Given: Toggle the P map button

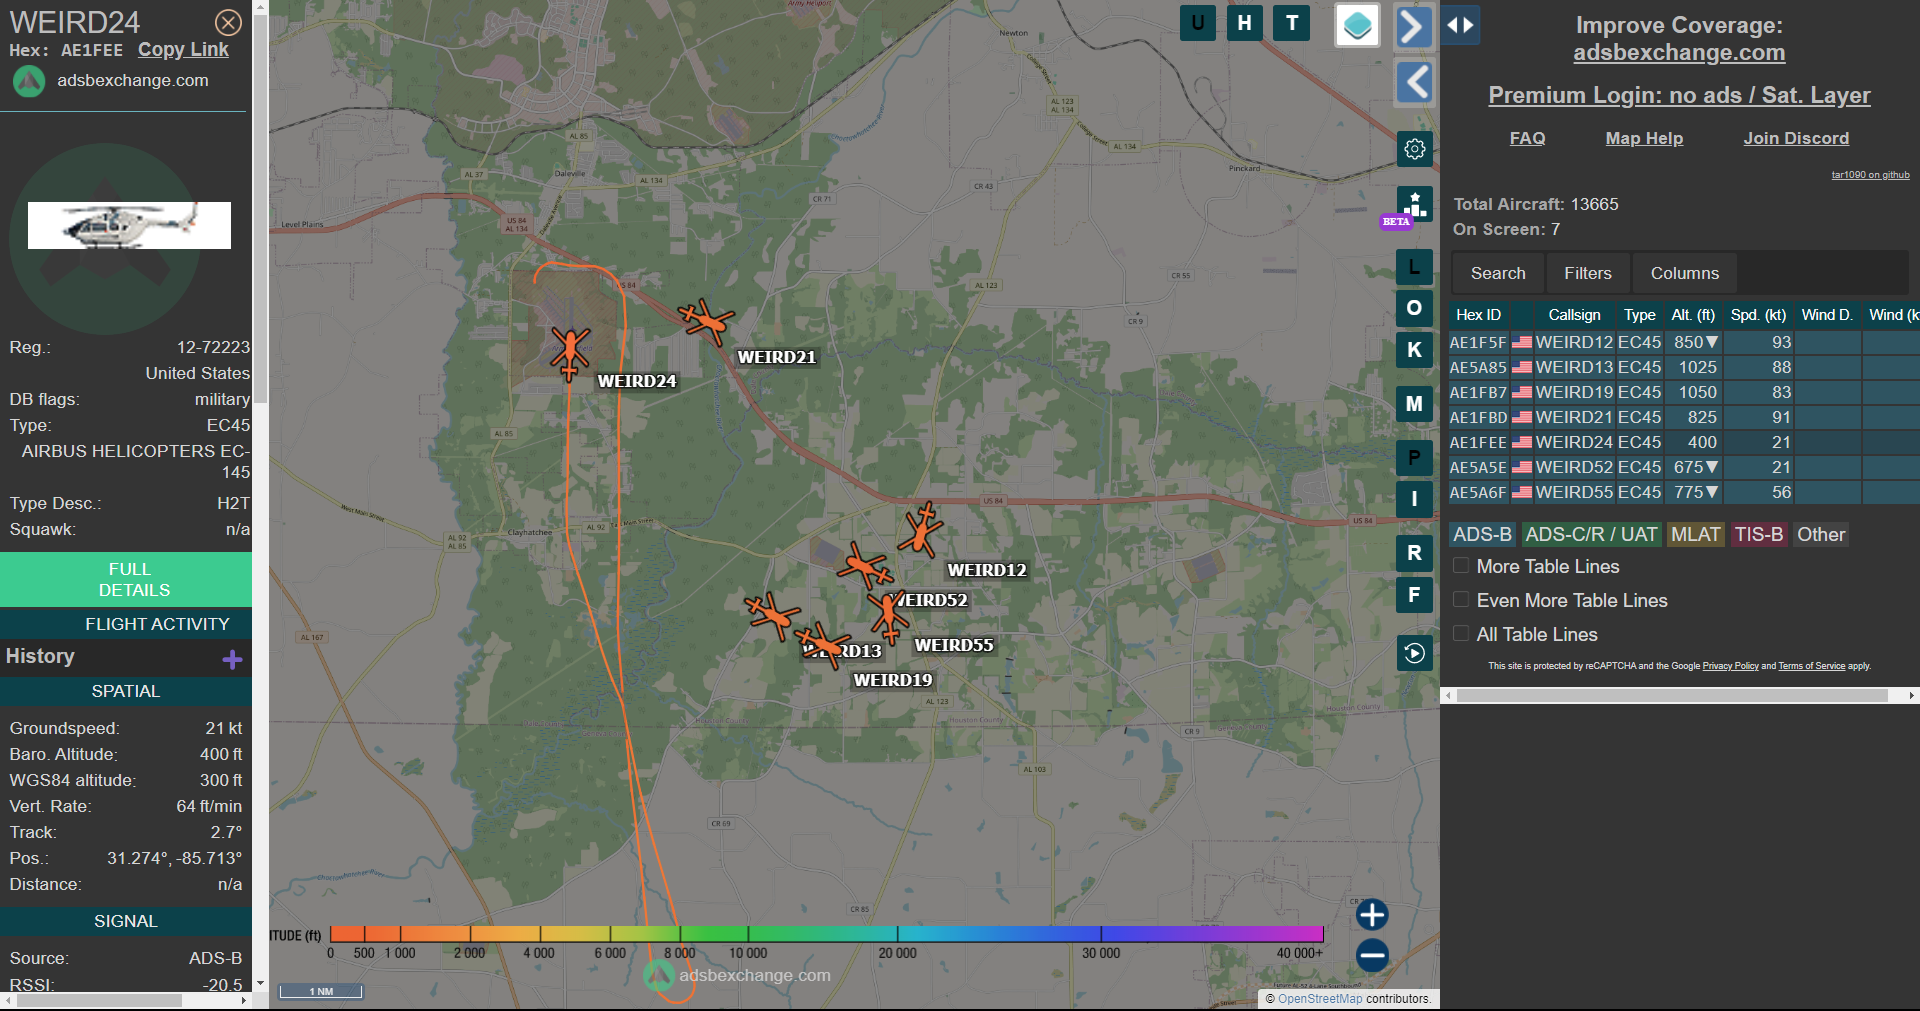Looking at the screenshot, I should [1414, 458].
